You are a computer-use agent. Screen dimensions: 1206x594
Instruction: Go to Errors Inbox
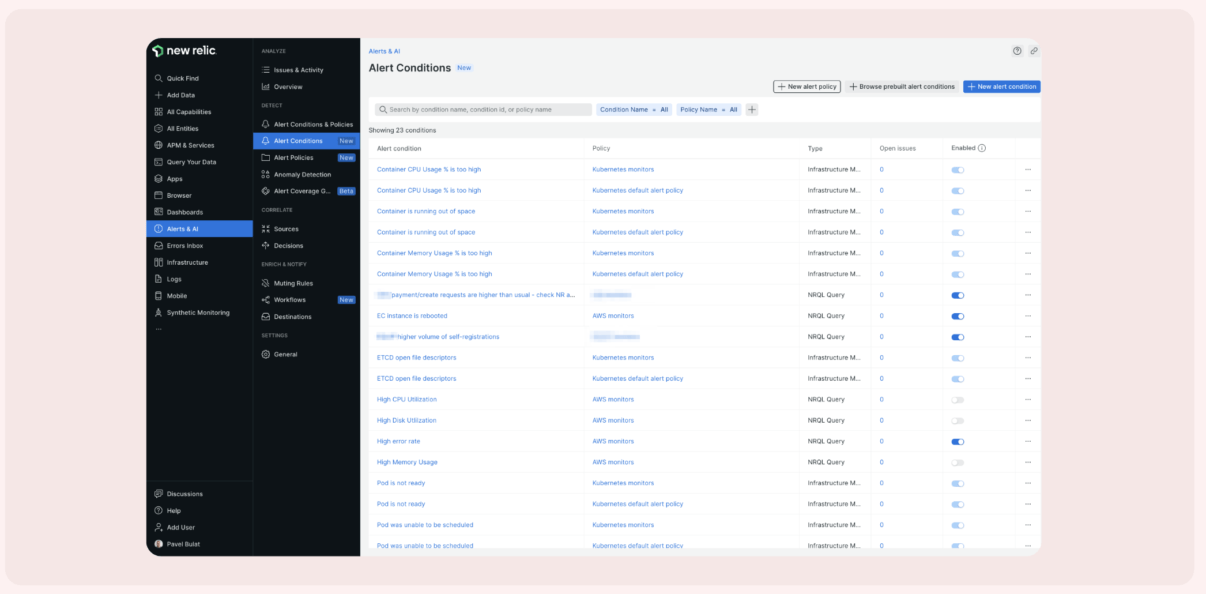[184, 245]
